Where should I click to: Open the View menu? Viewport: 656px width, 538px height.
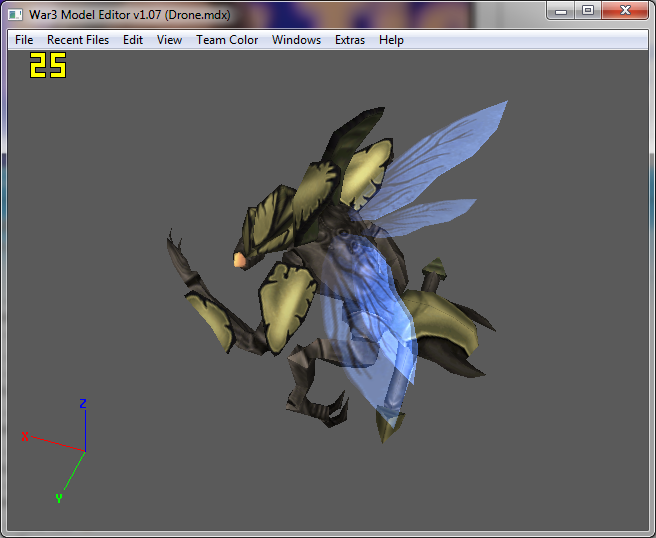coord(169,40)
